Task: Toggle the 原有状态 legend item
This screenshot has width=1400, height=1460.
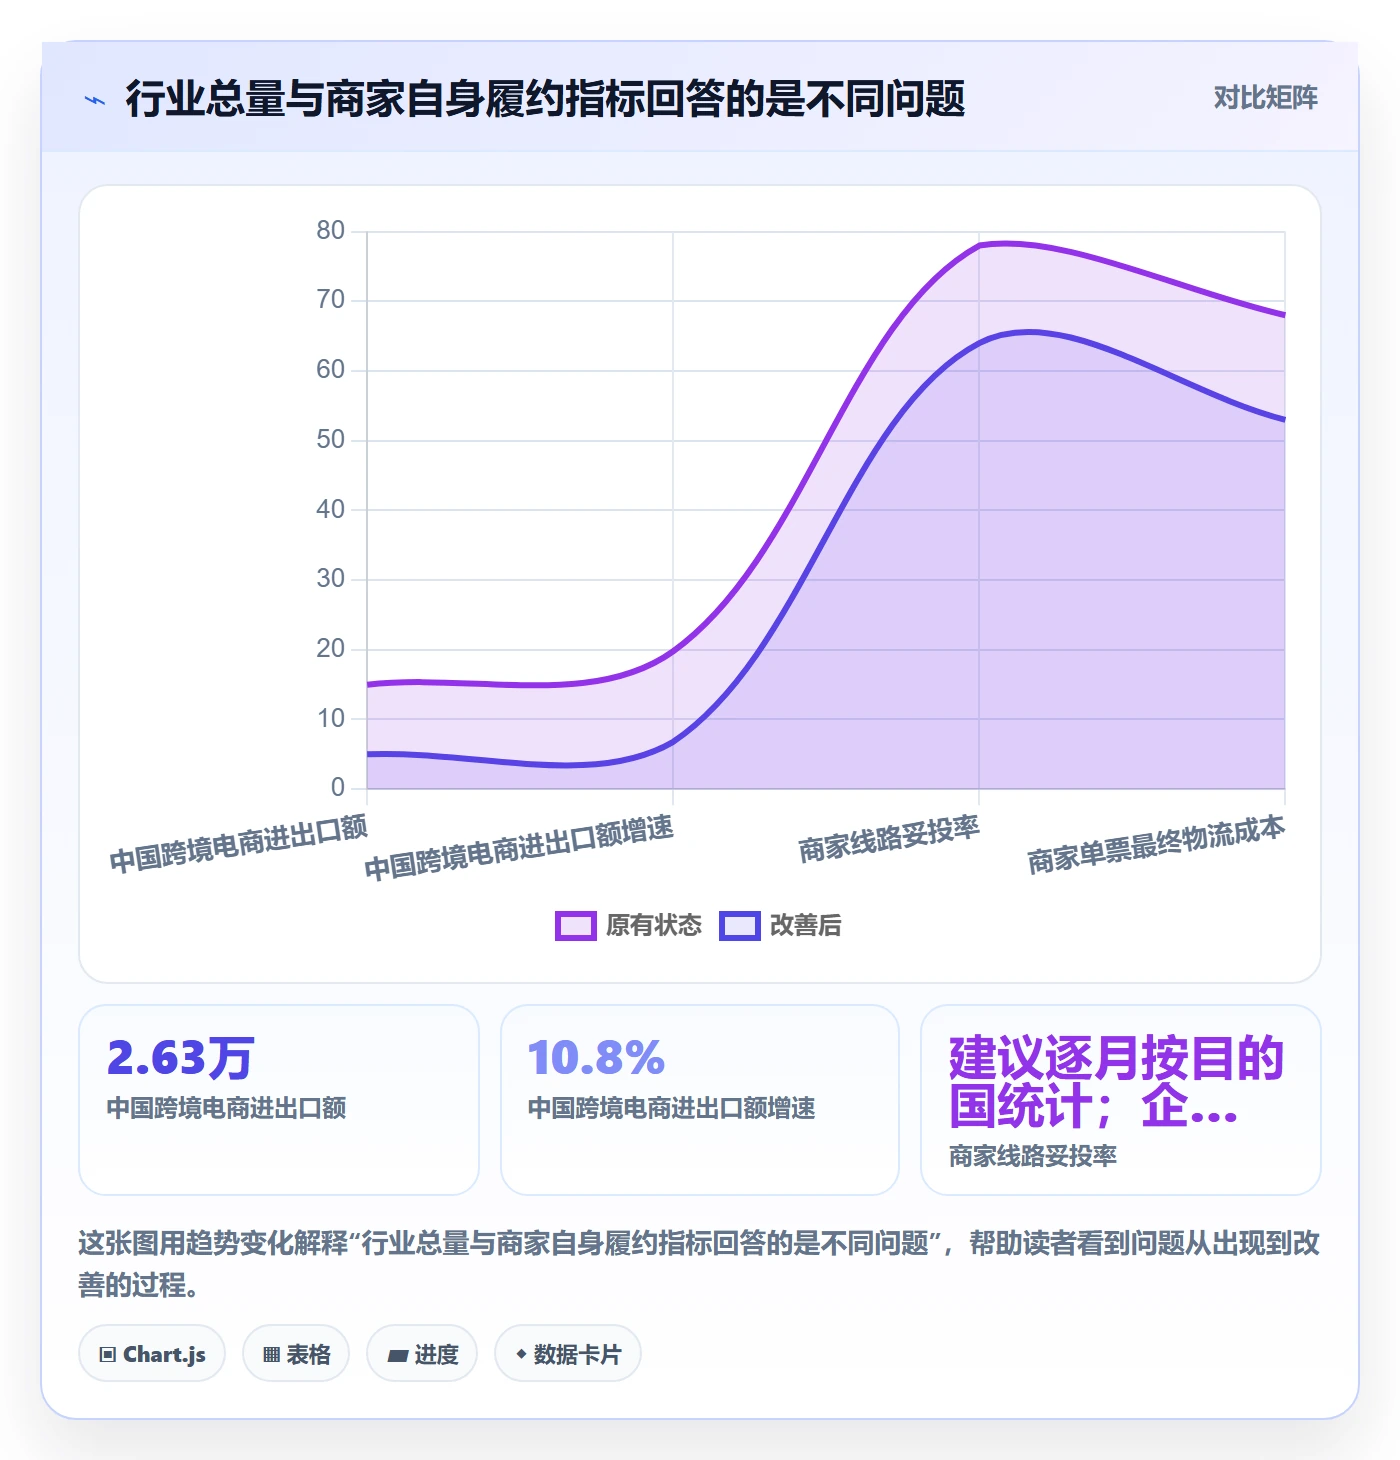Action: point(629,925)
